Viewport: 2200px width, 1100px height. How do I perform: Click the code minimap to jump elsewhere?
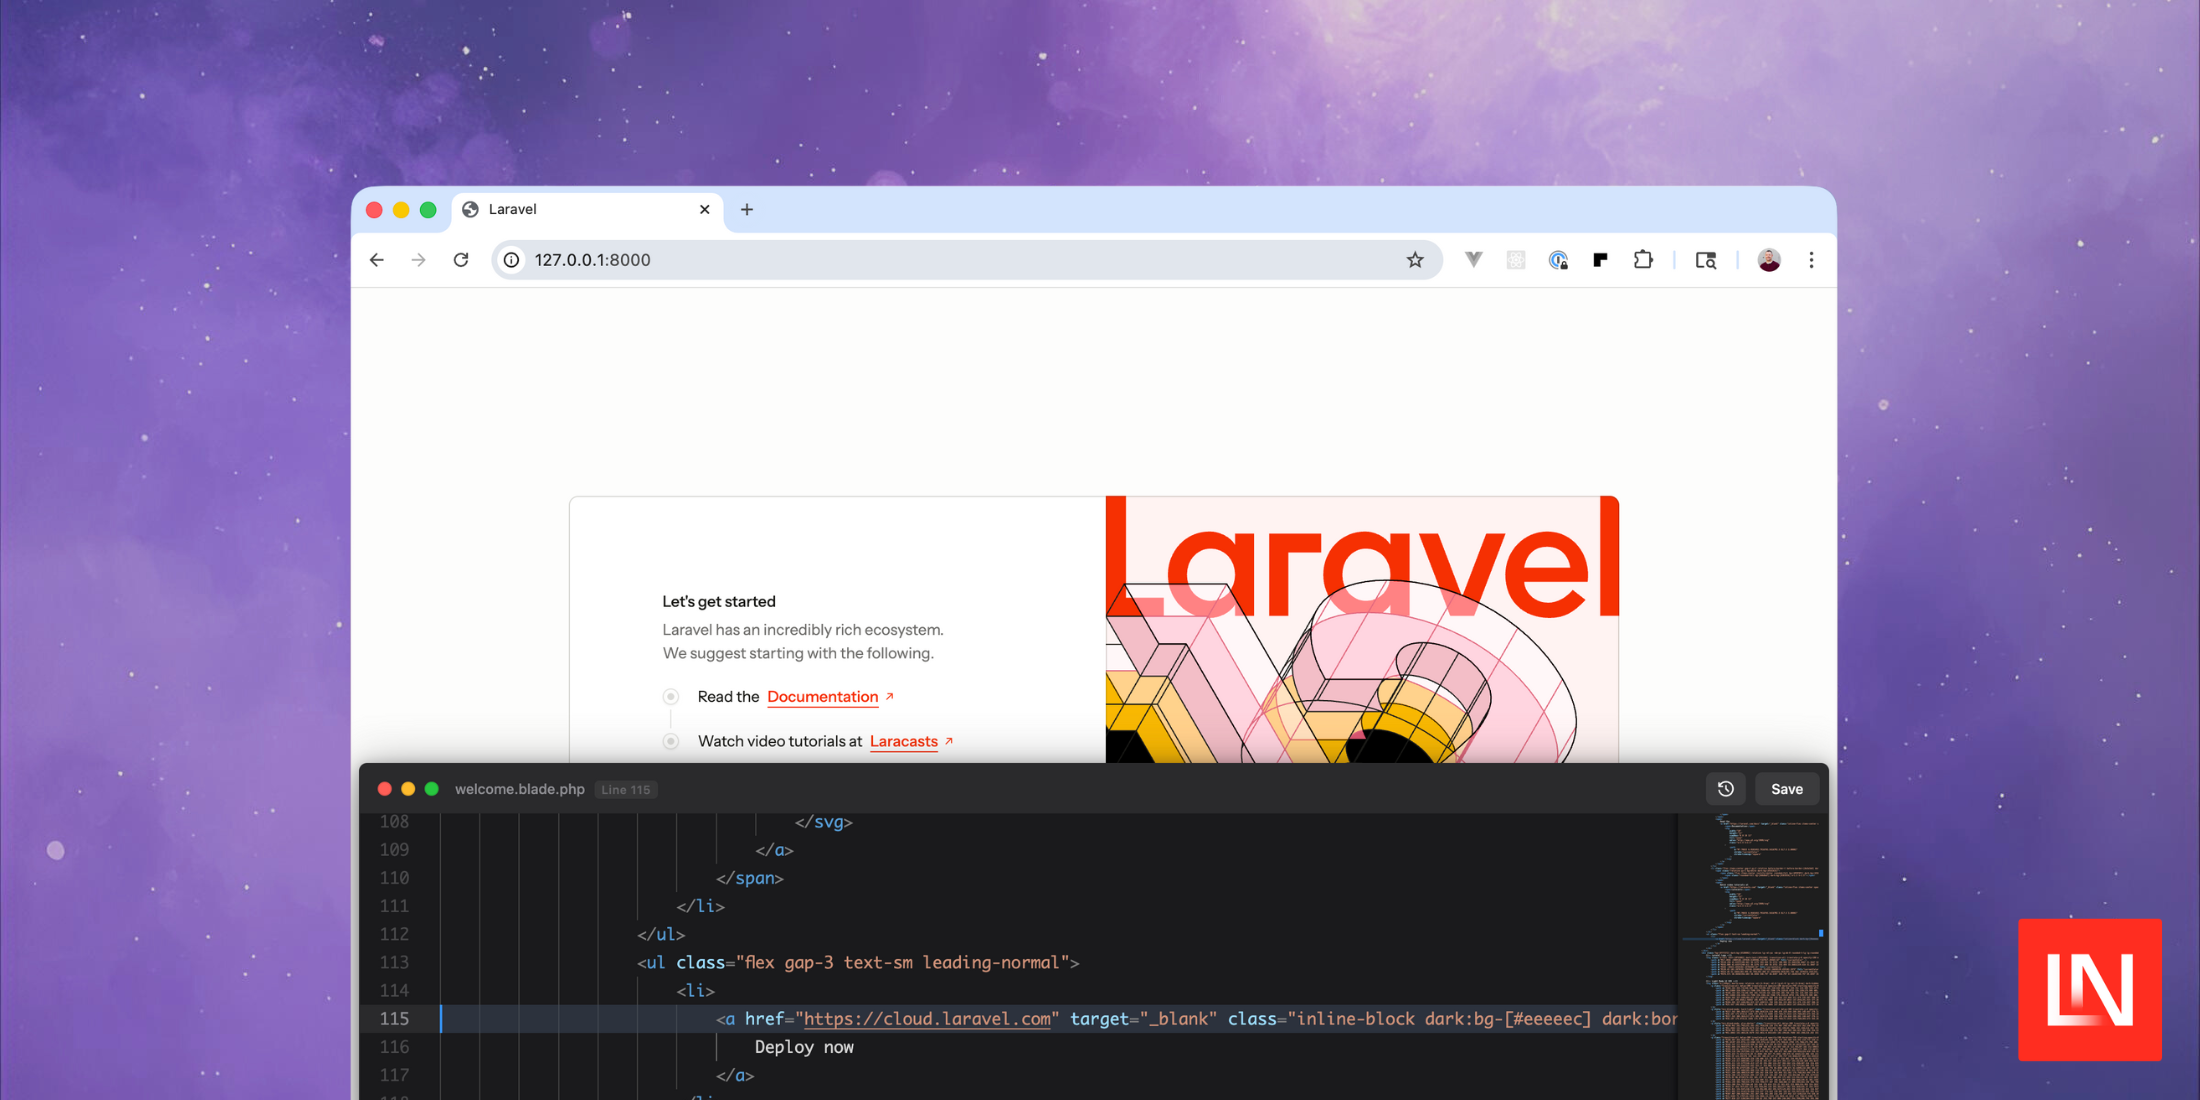tap(1755, 950)
